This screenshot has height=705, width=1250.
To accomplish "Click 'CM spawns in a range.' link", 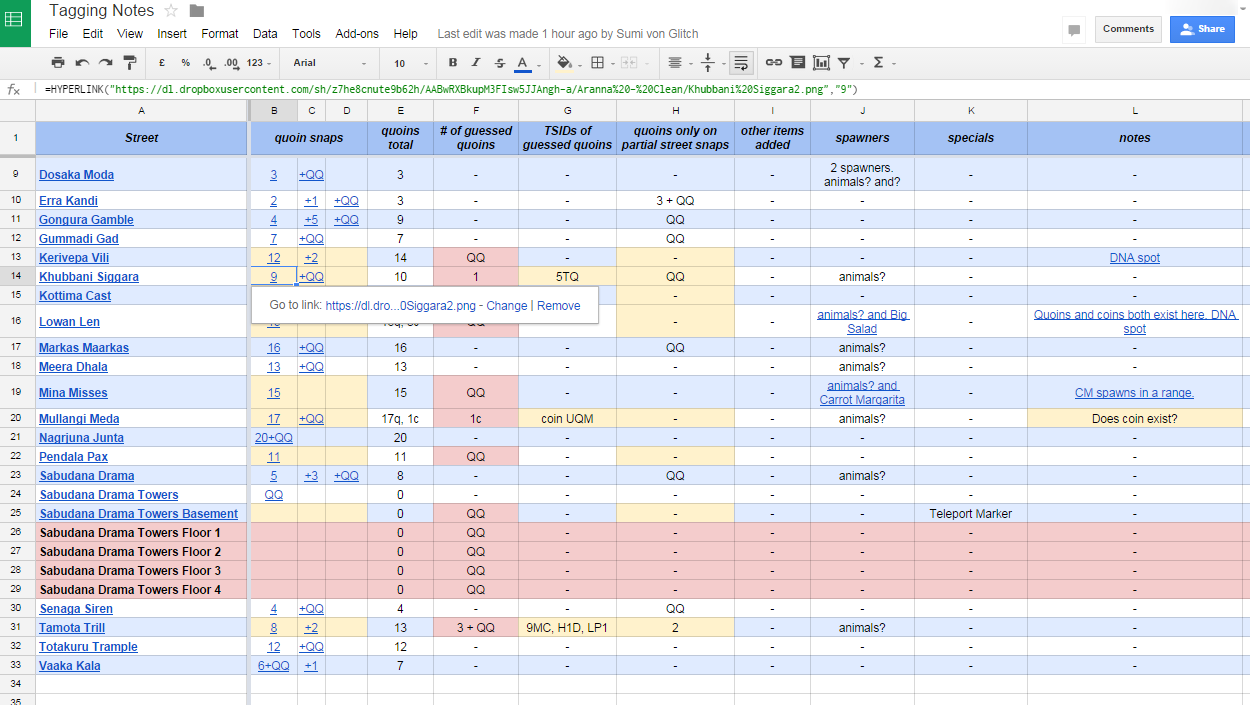I will coord(1134,393).
